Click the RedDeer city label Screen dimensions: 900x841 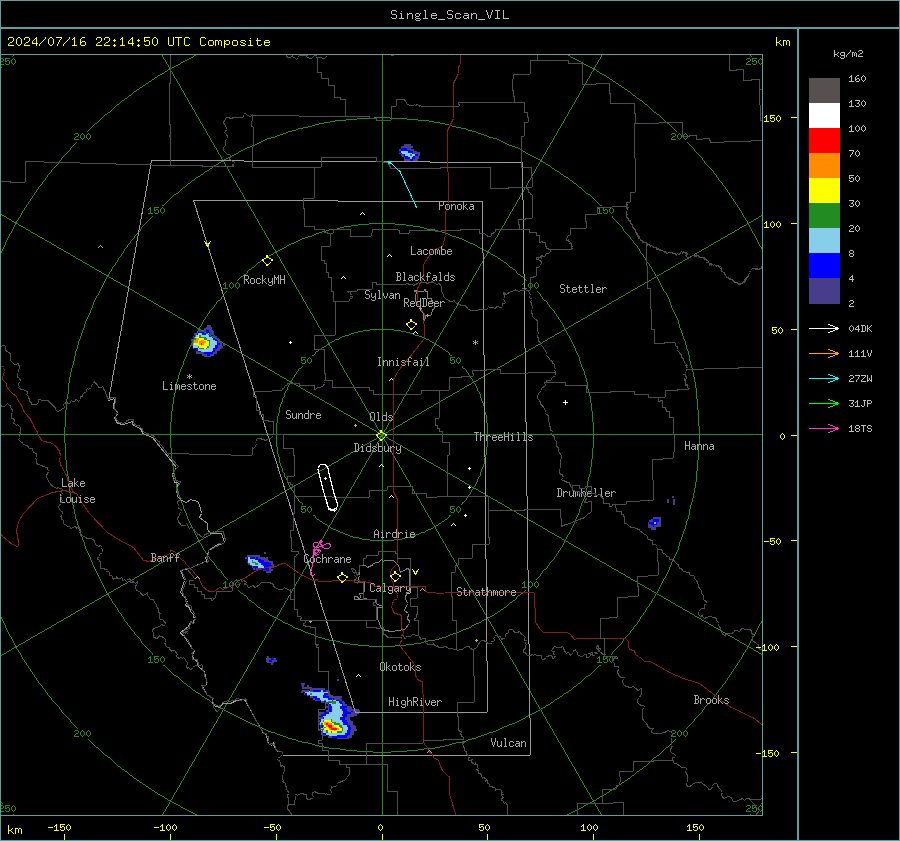pos(424,303)
